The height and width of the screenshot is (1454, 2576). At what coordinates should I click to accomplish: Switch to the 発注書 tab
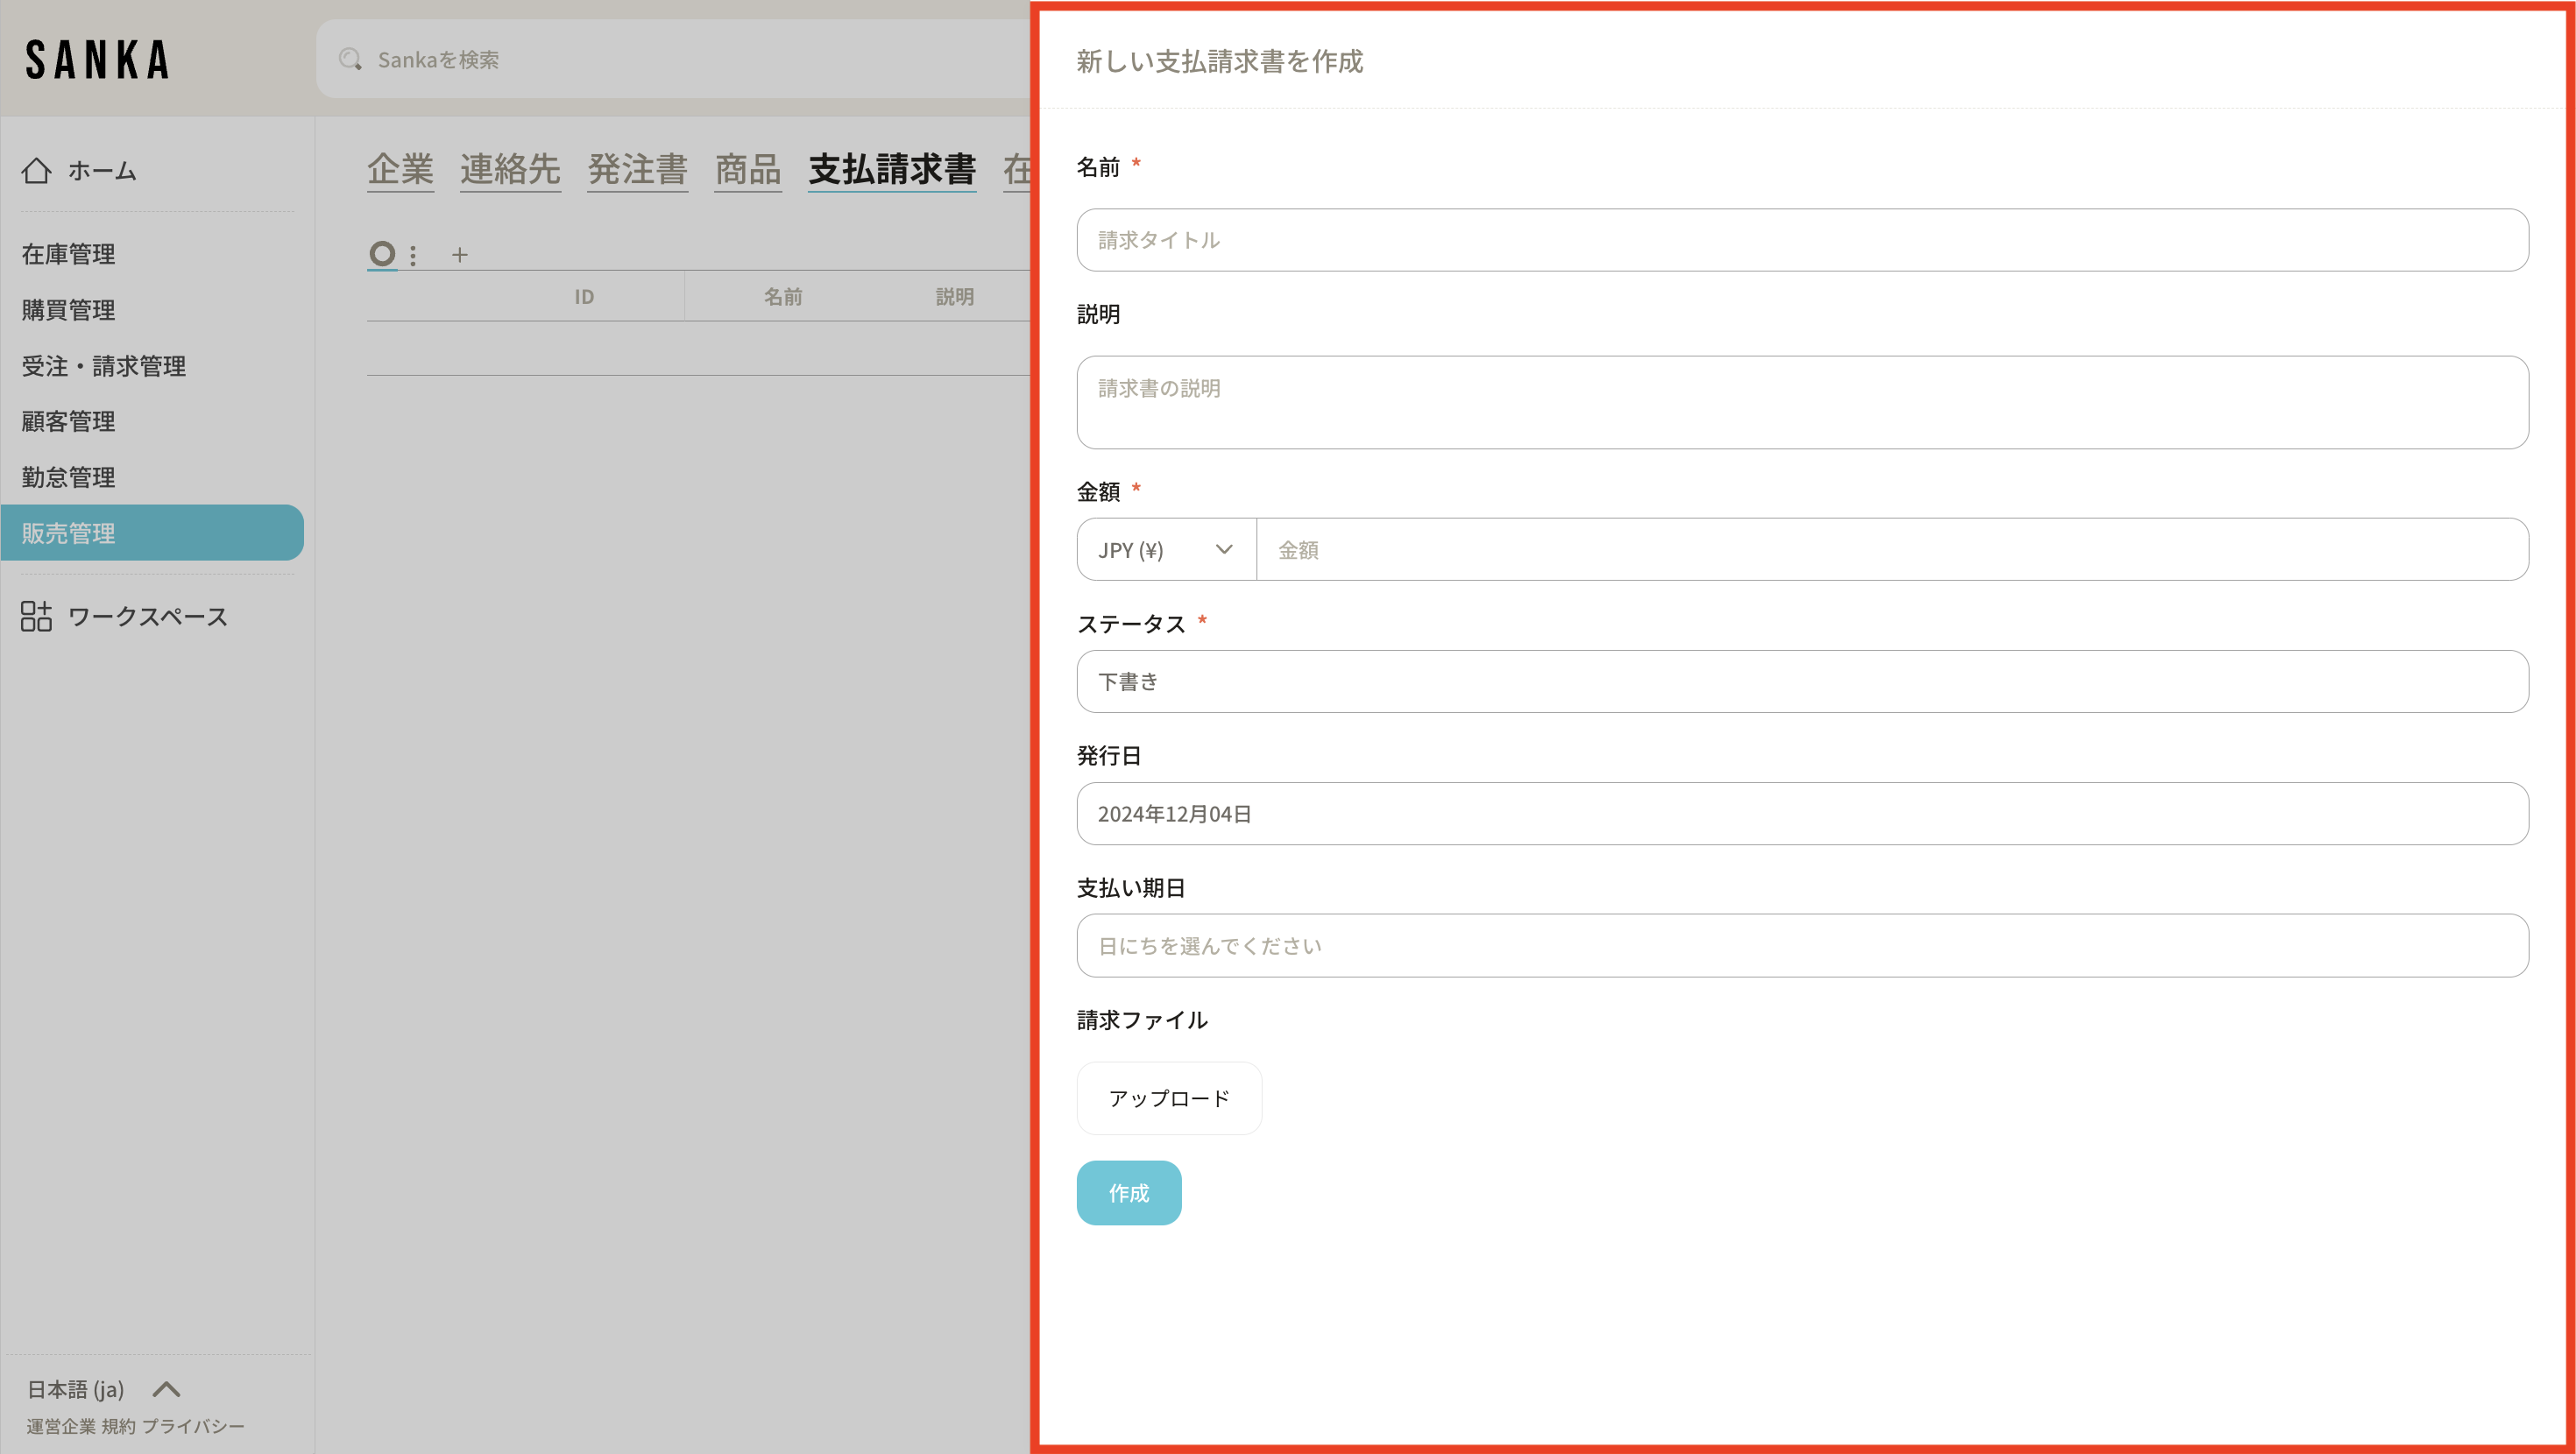pyautogui.click(x=637, y=169)
